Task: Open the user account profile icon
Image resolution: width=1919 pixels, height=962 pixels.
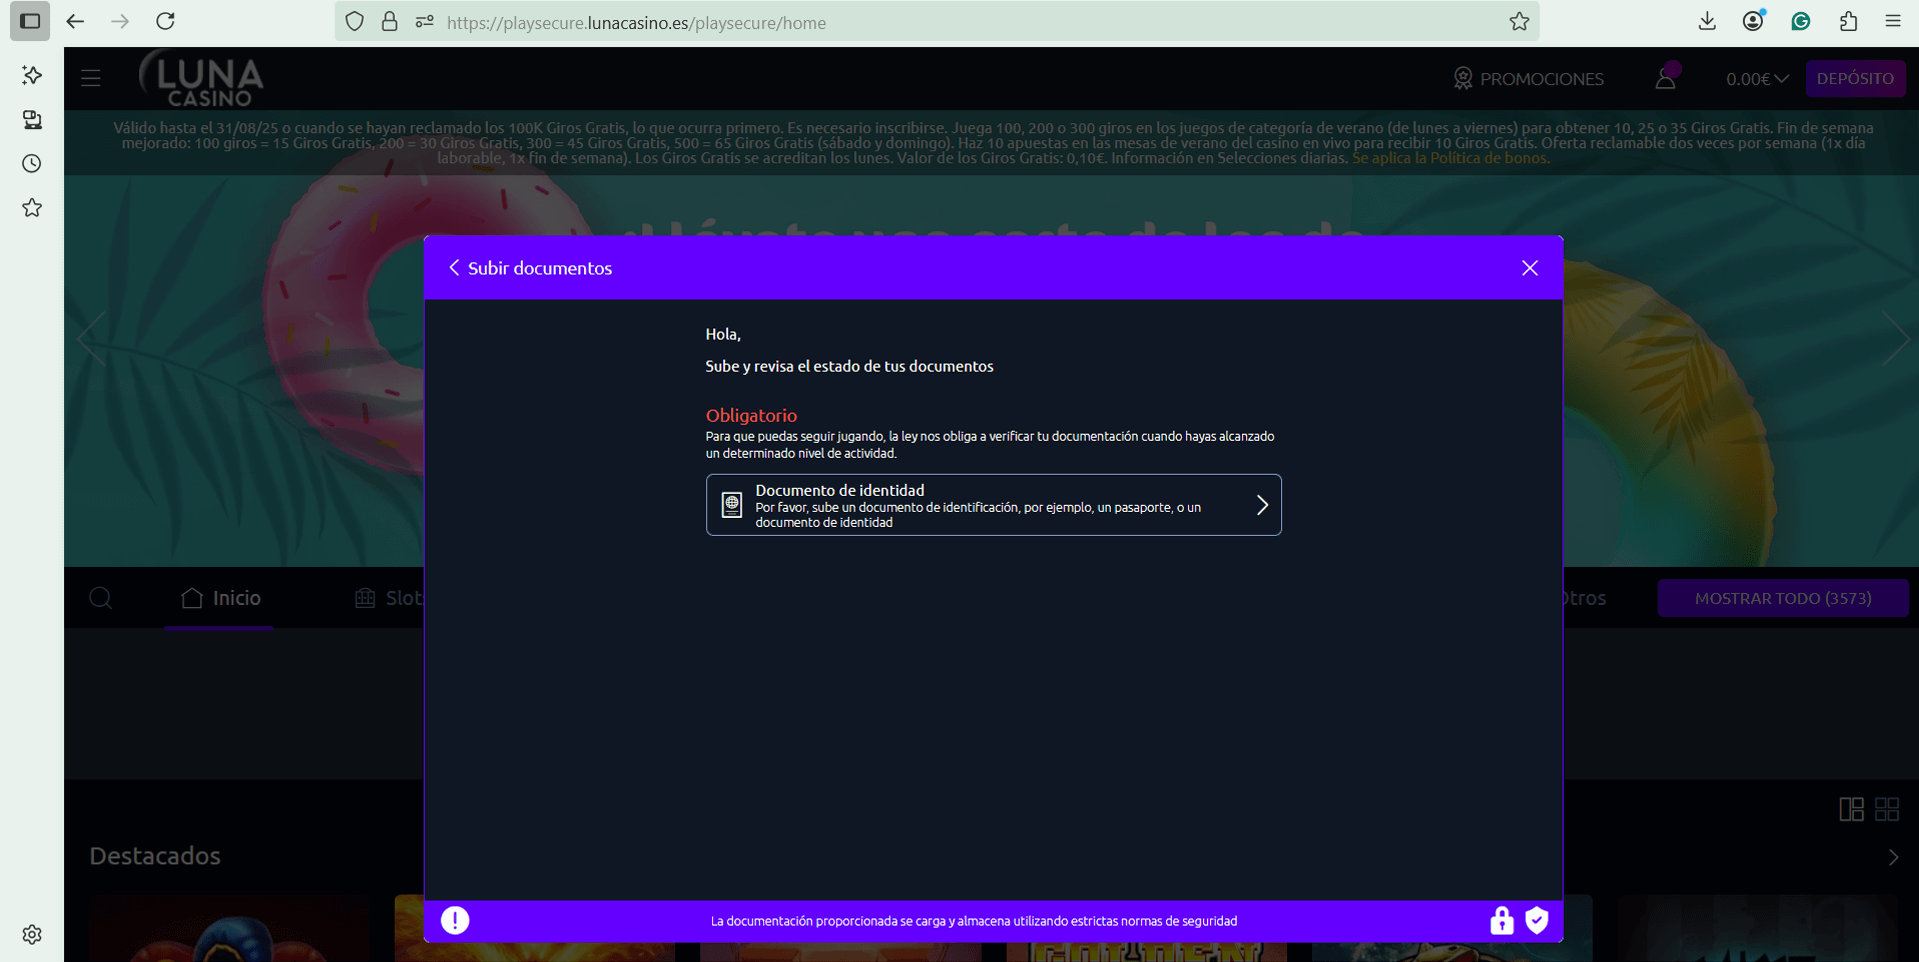Action: [x=1665, y=77]
